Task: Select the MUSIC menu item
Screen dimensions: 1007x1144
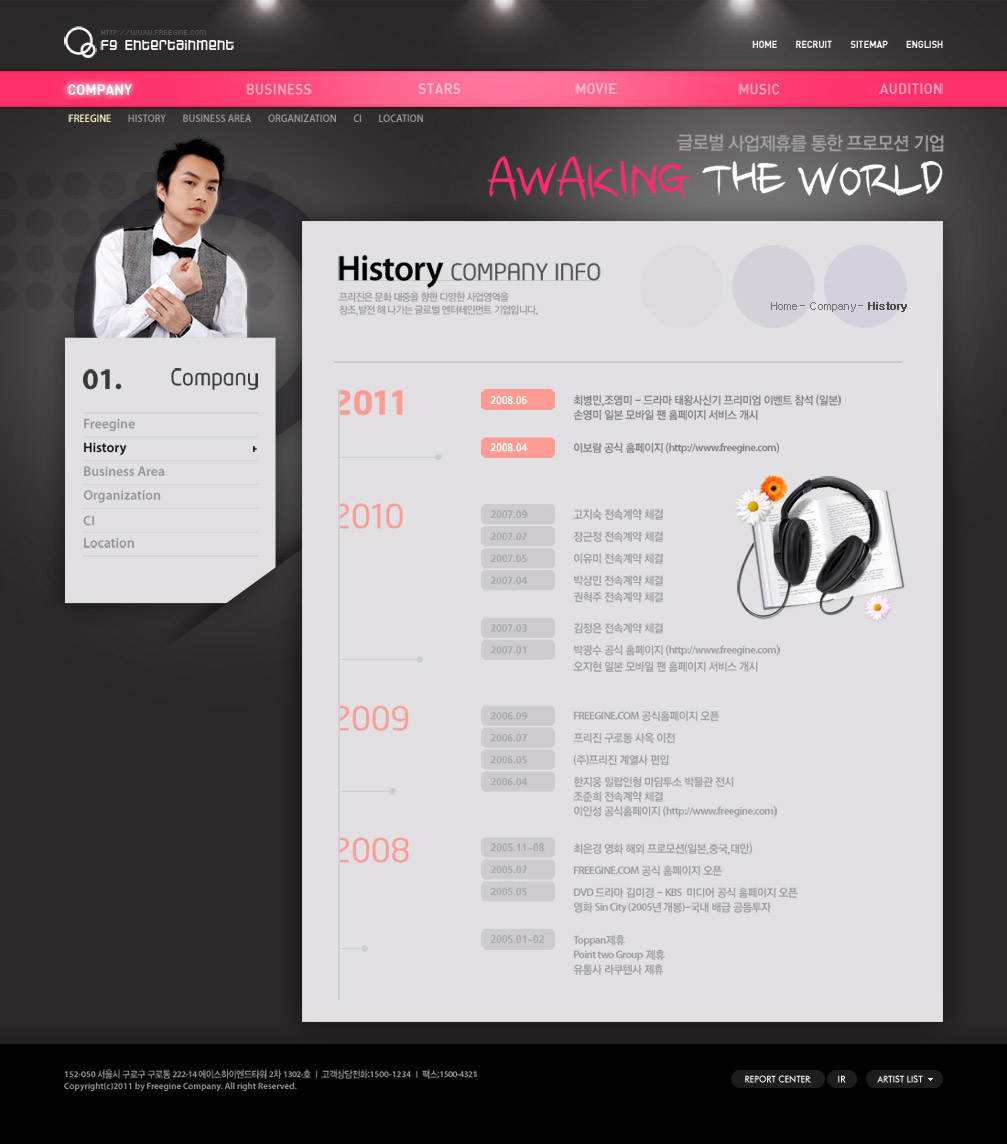Action: pyautogui.click(x=758, y=90)
